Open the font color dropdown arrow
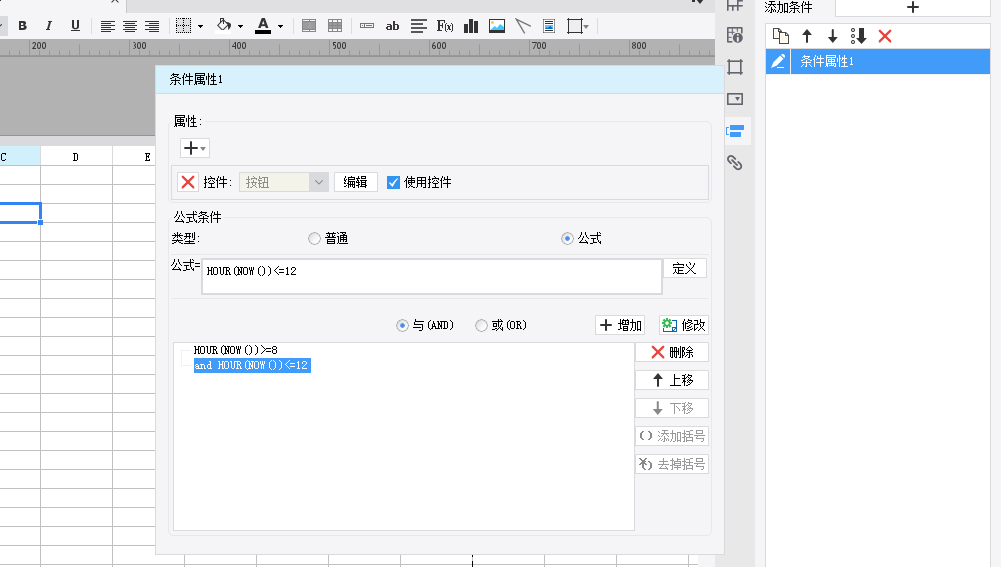 280,27
